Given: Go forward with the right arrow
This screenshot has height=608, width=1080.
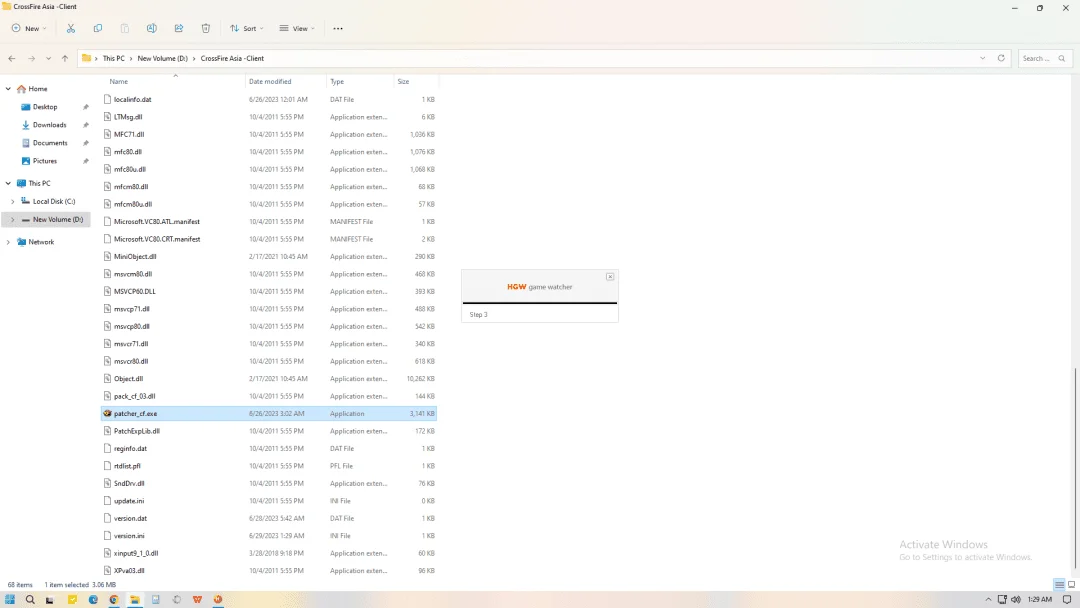Looking at the screenshot, I should click(31, 59).
